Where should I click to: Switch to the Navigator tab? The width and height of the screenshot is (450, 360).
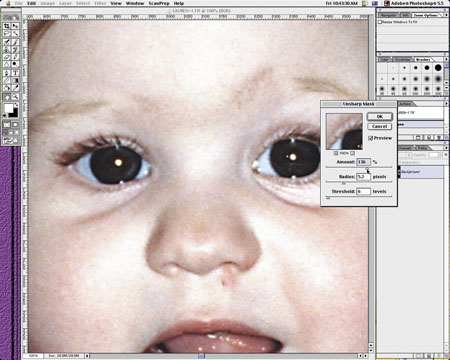click(x=388, y=15)
